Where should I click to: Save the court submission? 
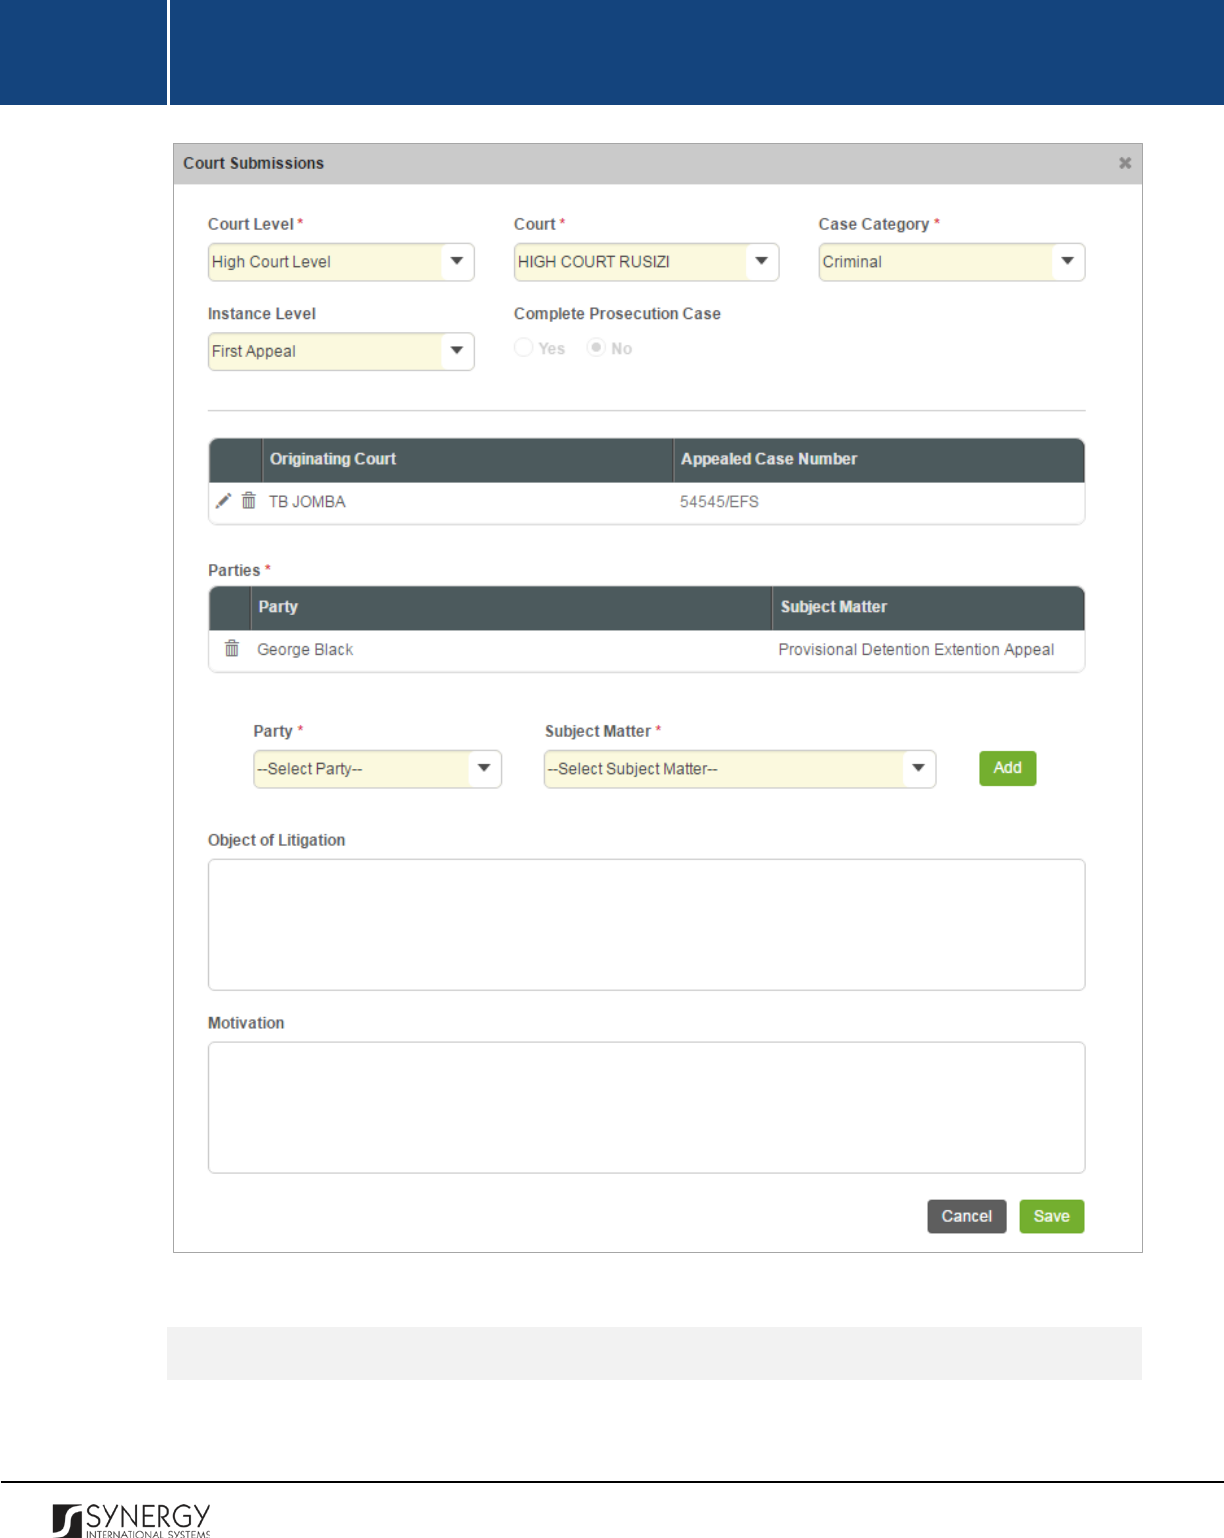coord(1051,1216)
